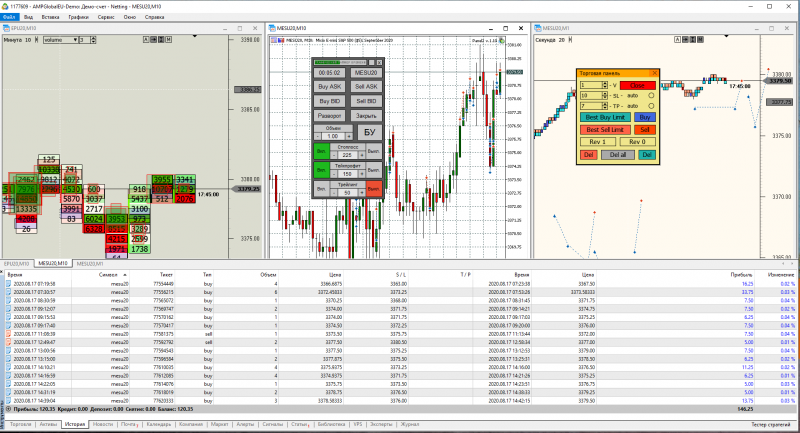Click the stepper next to value 3 in EPU20 chart
Image resolution: width=800 pixels, height=433 pixels.
point(93,40)
